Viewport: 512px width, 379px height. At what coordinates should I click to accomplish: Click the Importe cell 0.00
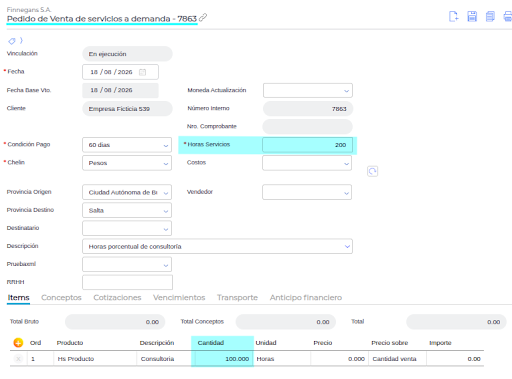pos(455,359)
